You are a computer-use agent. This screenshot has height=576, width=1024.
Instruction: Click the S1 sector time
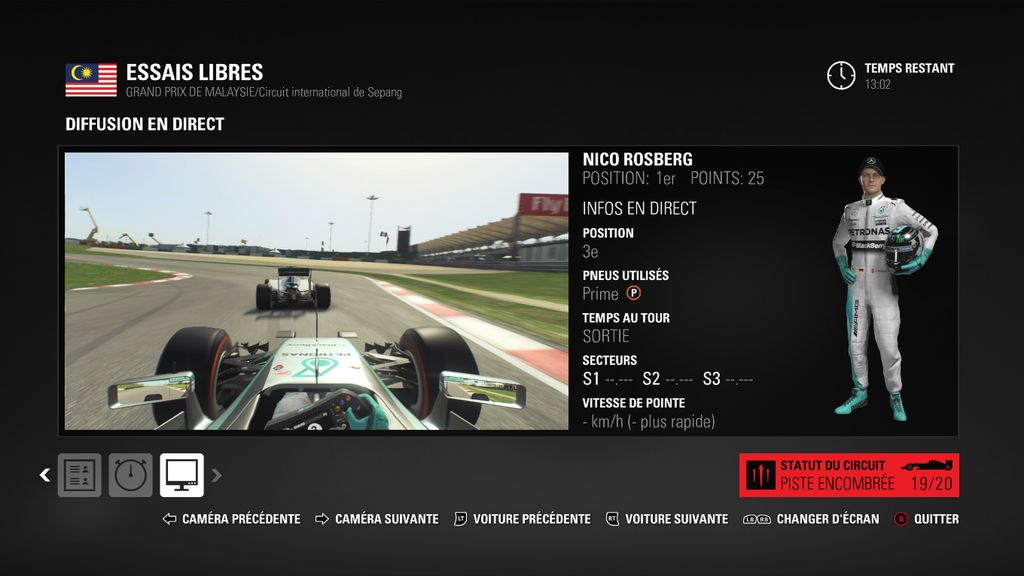point(607,379)
